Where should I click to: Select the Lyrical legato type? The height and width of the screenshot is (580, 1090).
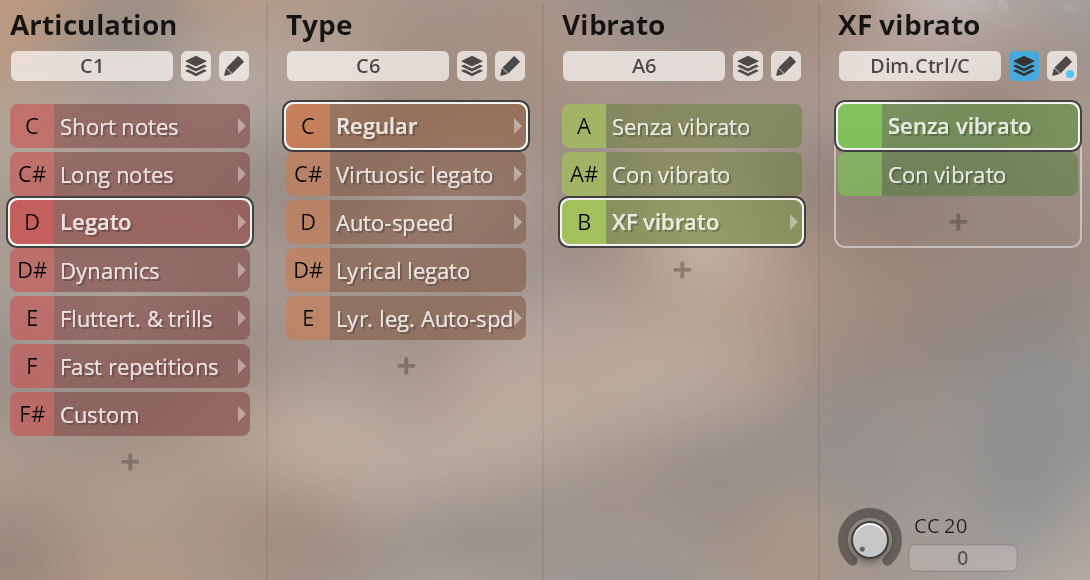tap(406, 271)
